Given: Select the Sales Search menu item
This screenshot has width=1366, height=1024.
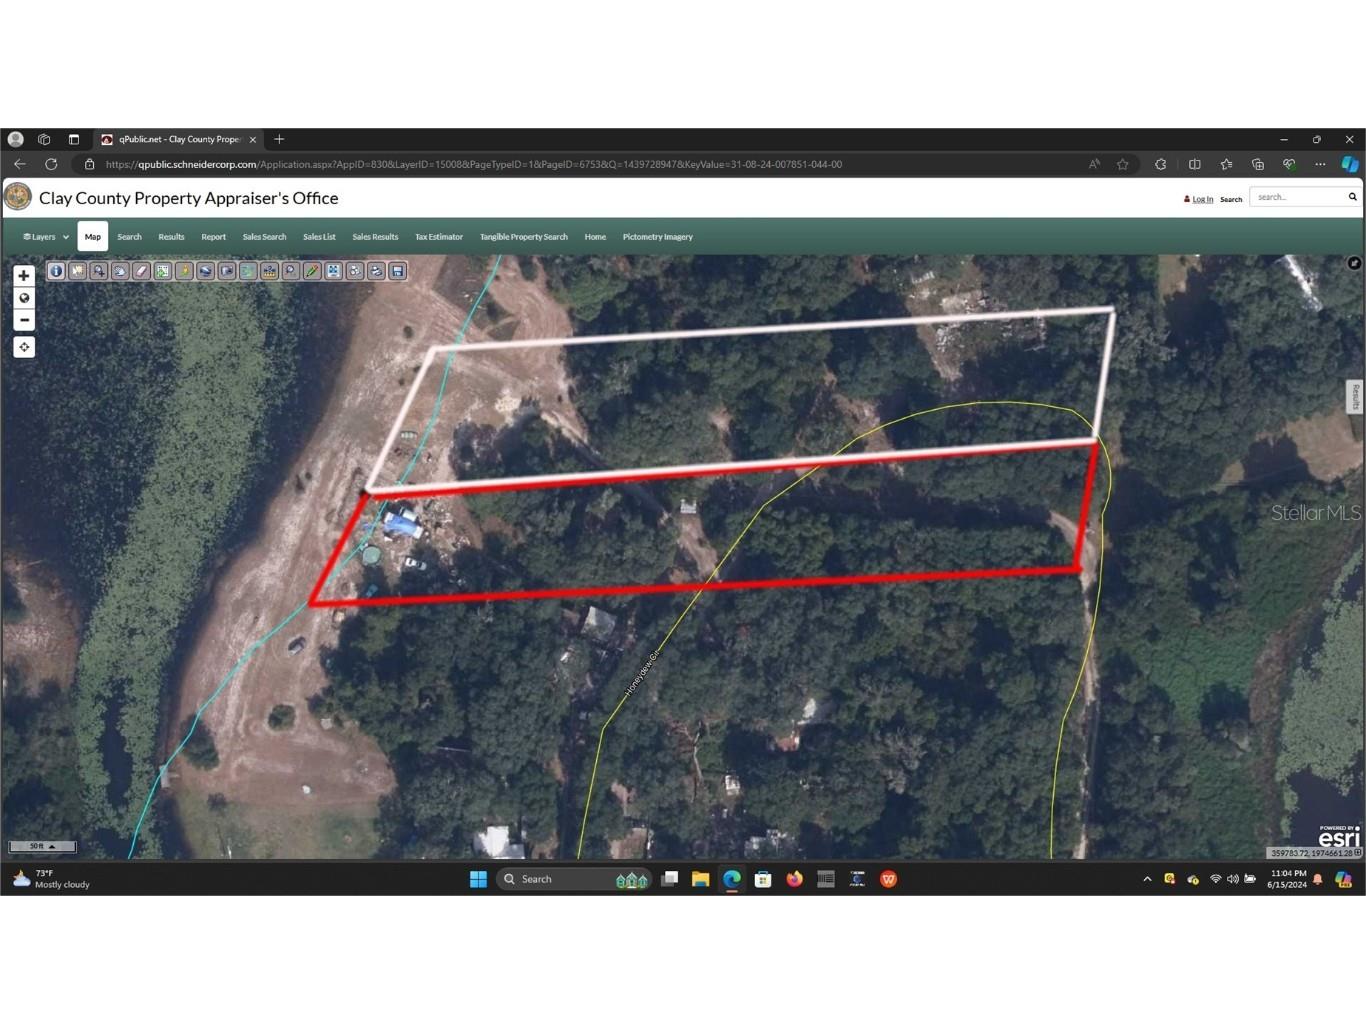Looking at the screenshot, I should click(264, 236).
